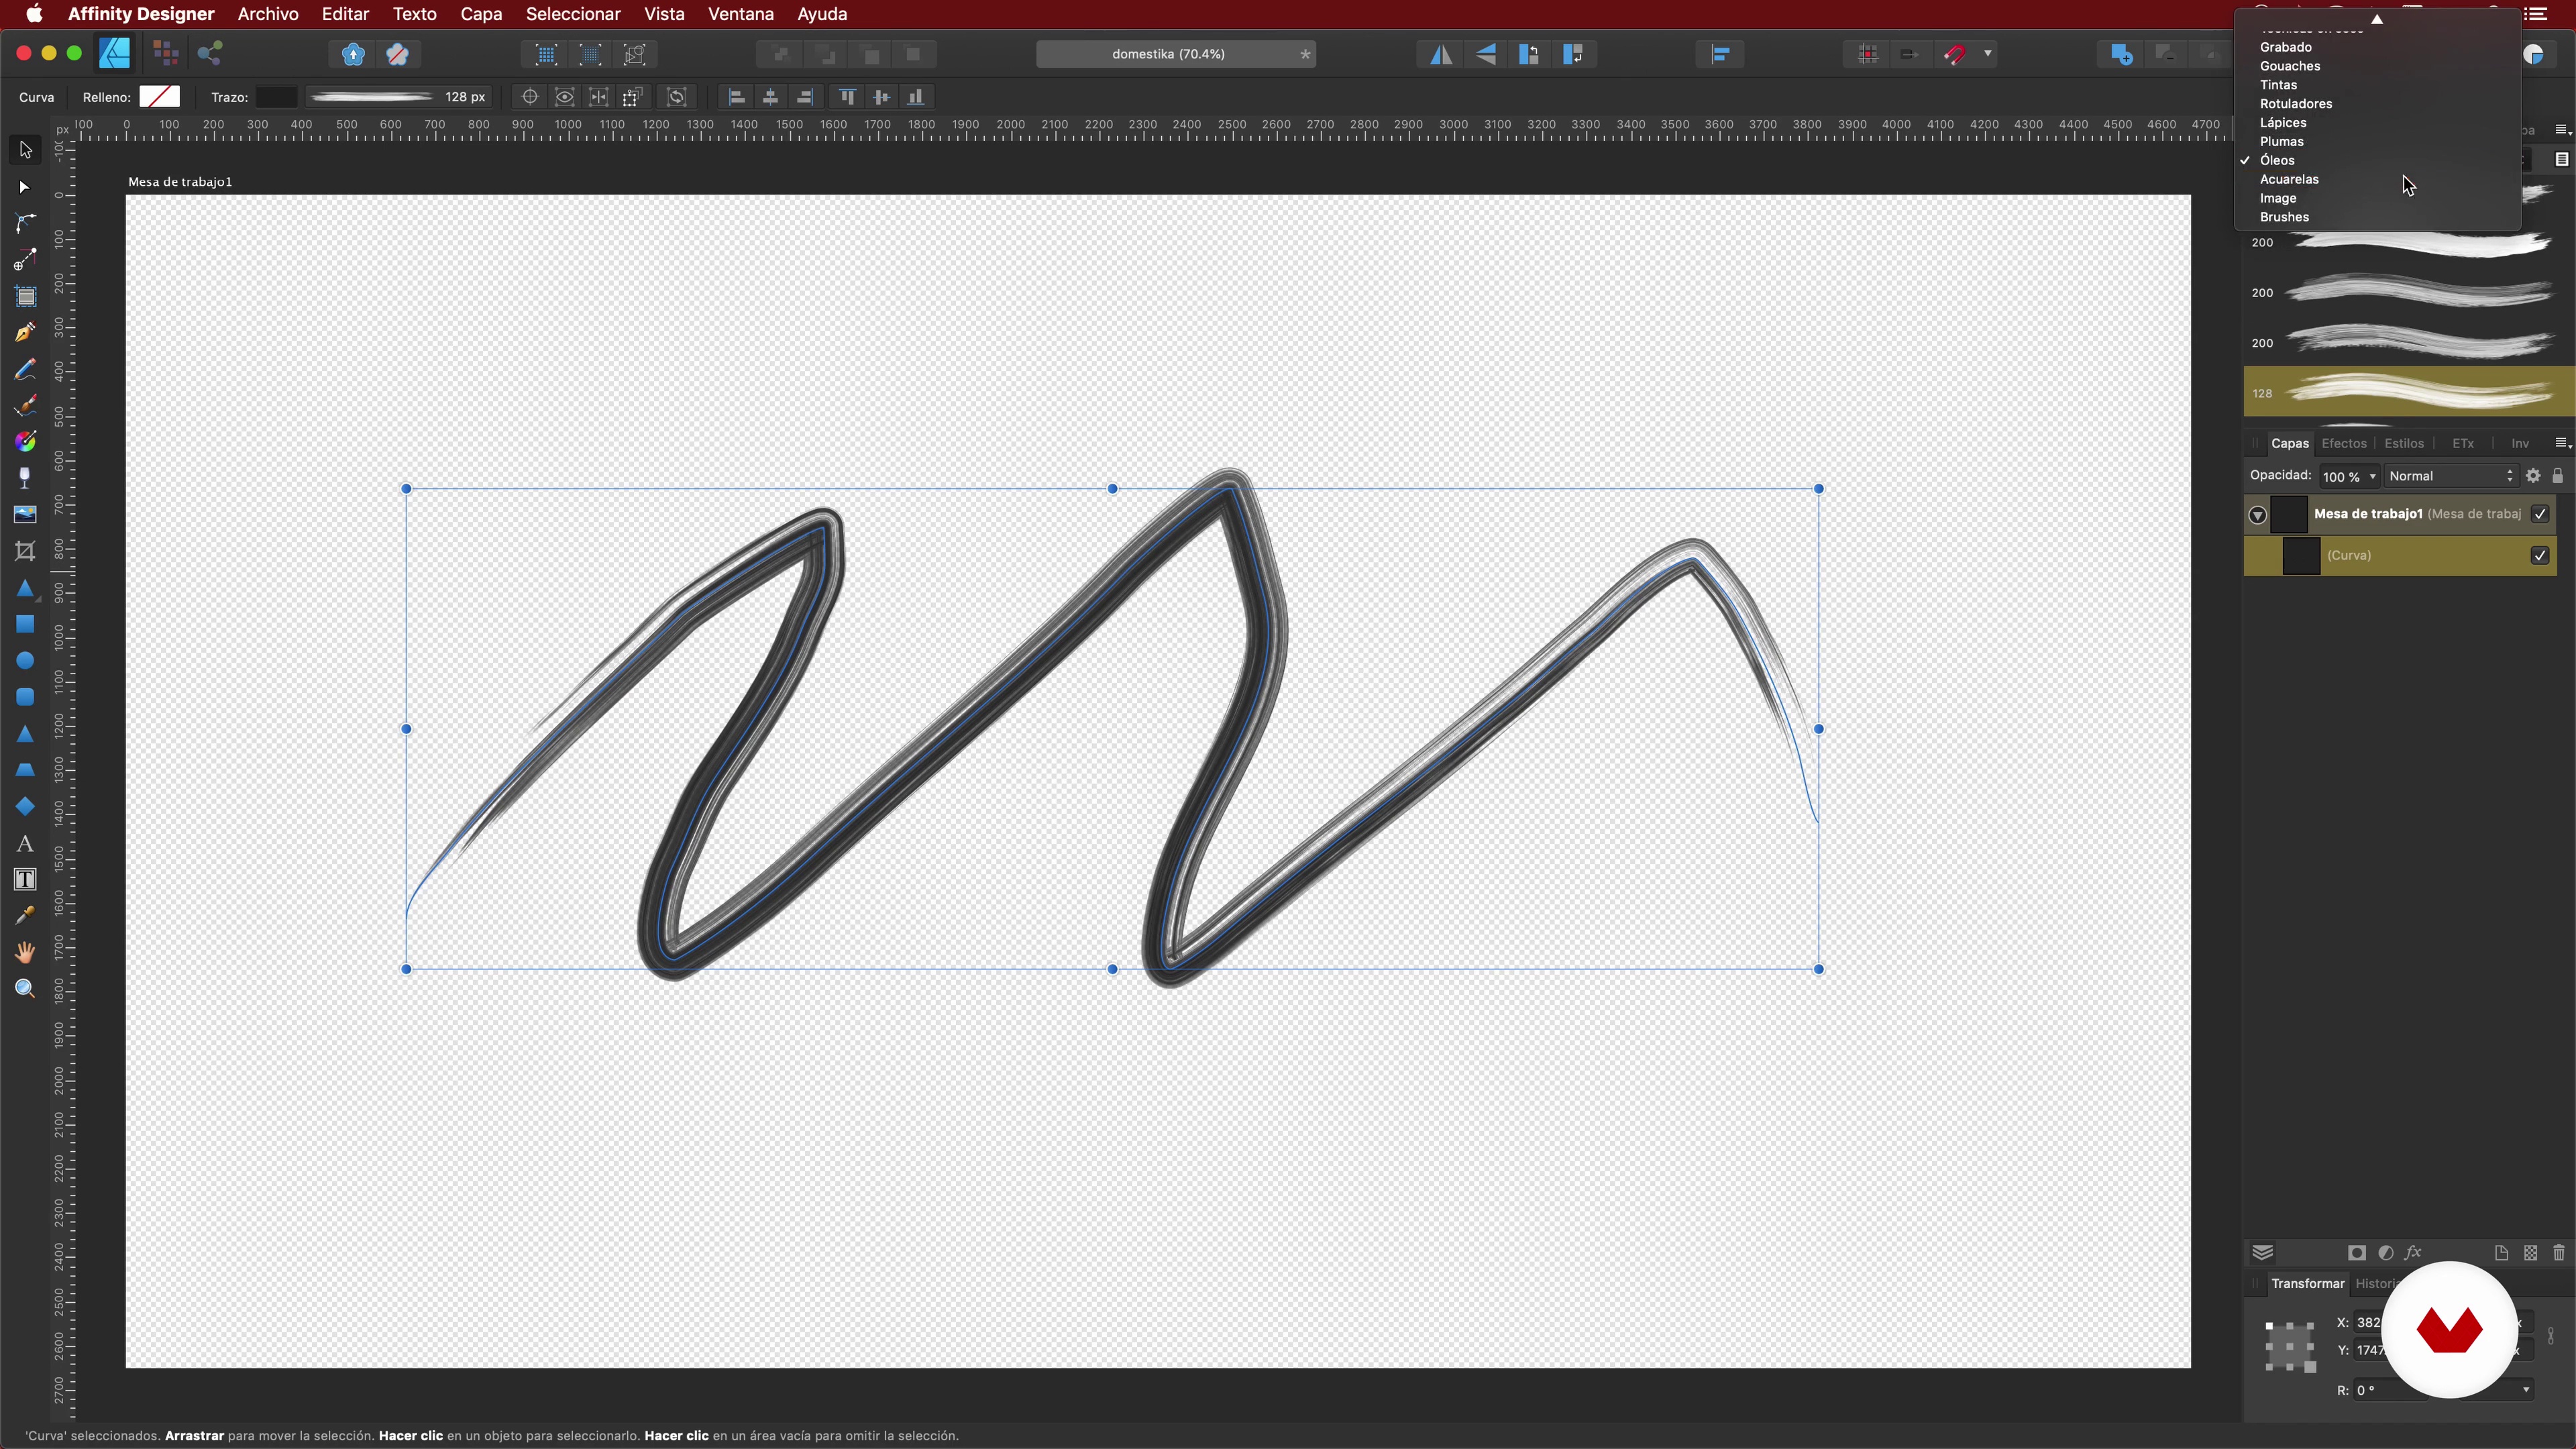Toggle visibility checkbox of Curva layer
Screen dimensions: 2576x1449
click(x=2540, y=556)
